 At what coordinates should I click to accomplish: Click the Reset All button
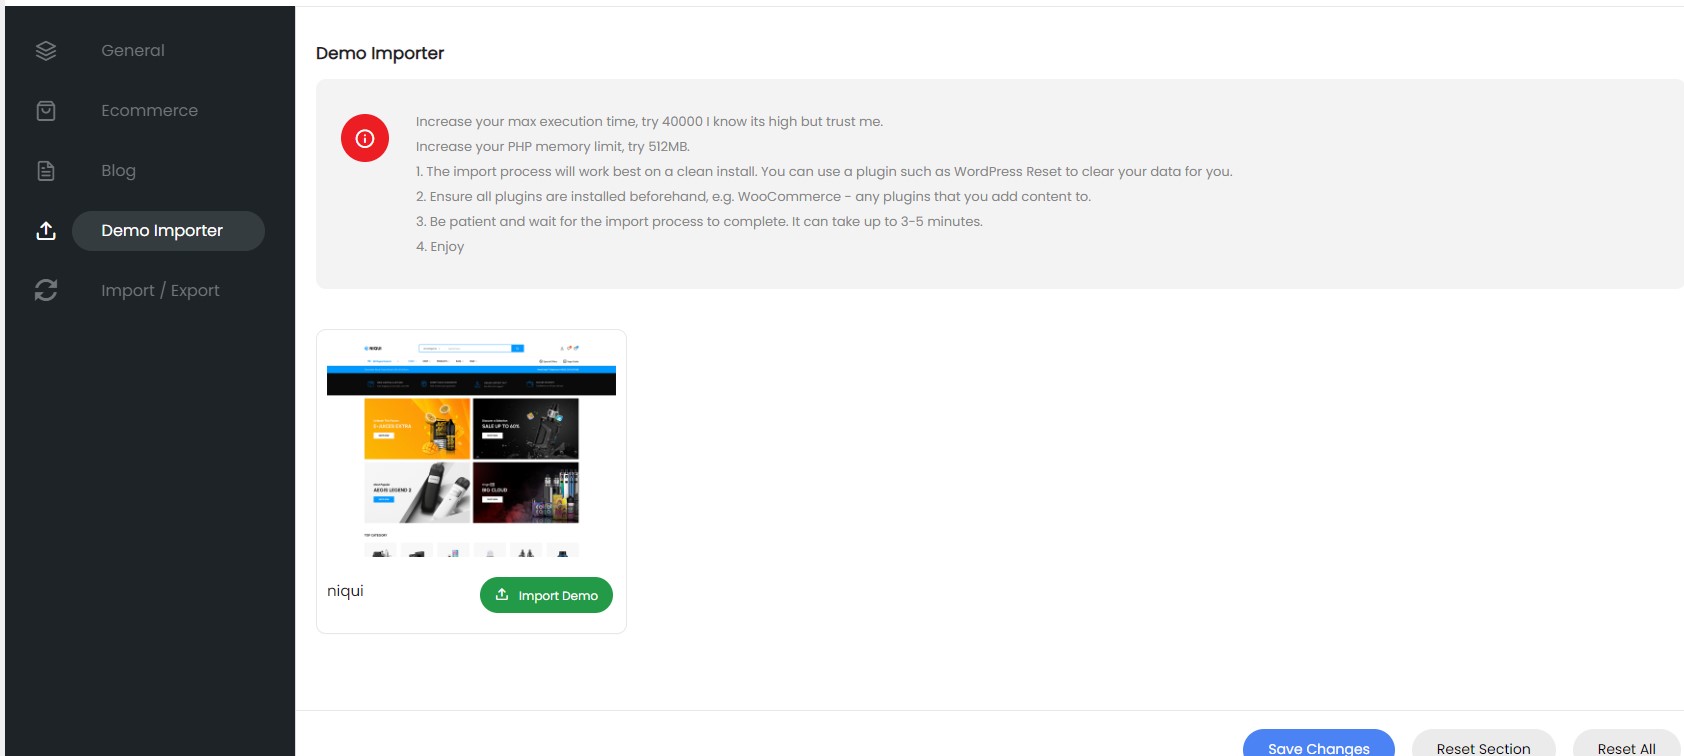[1626, 747]
